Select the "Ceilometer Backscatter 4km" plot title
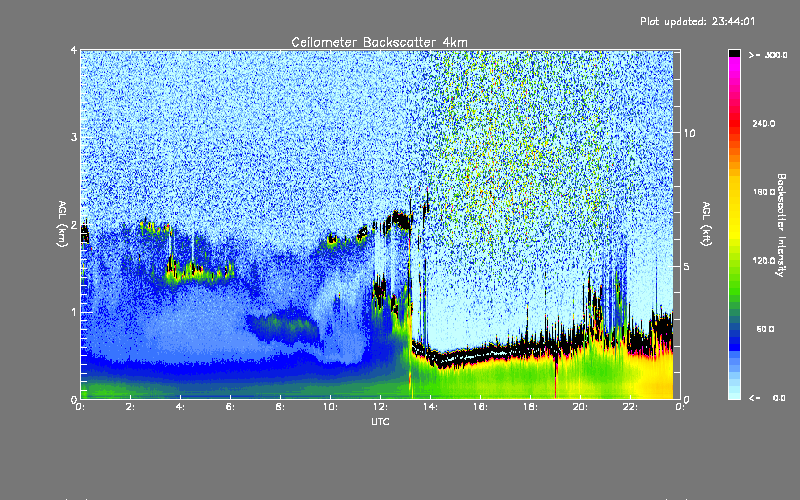Image resolution: width=800 pixels, height=500 pixels. pyautogui.click(x=379, y=42)
